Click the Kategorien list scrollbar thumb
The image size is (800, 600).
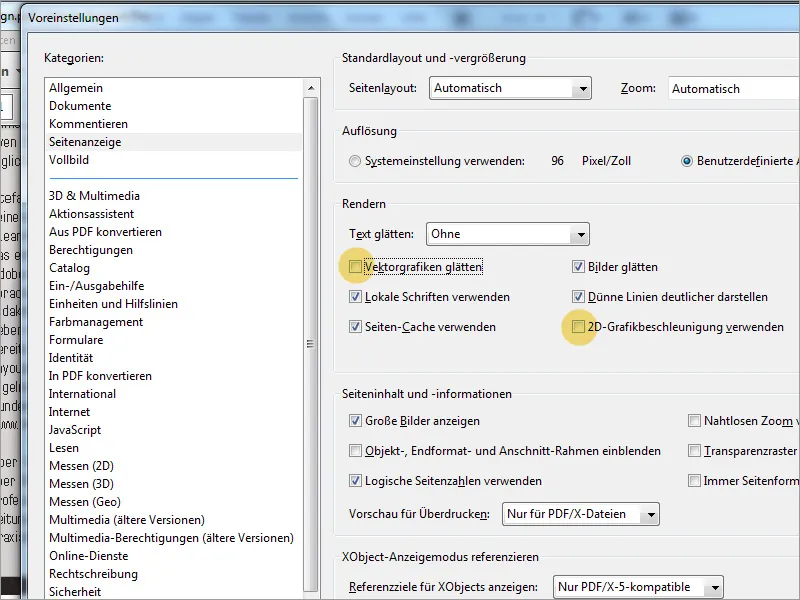pos(310,344)
